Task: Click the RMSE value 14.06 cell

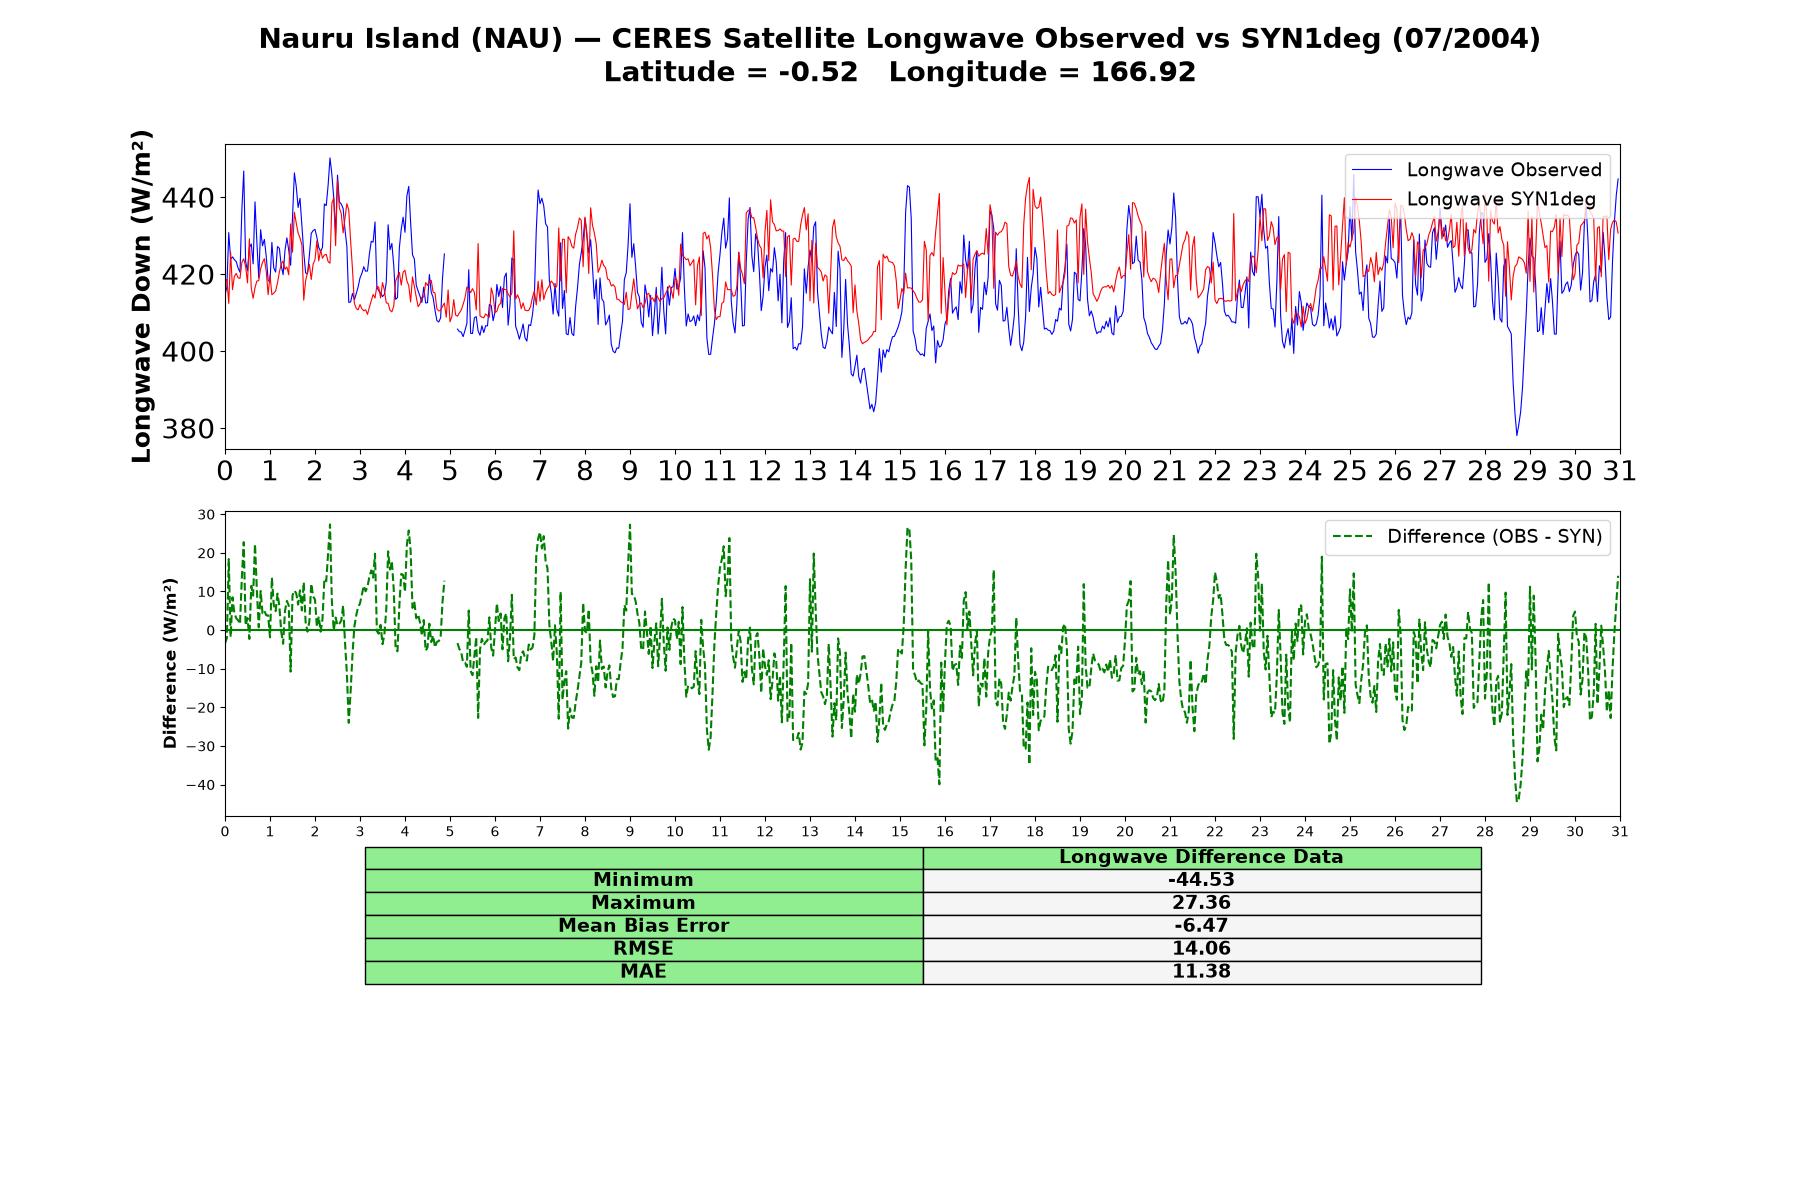Action: (1202, 949)
